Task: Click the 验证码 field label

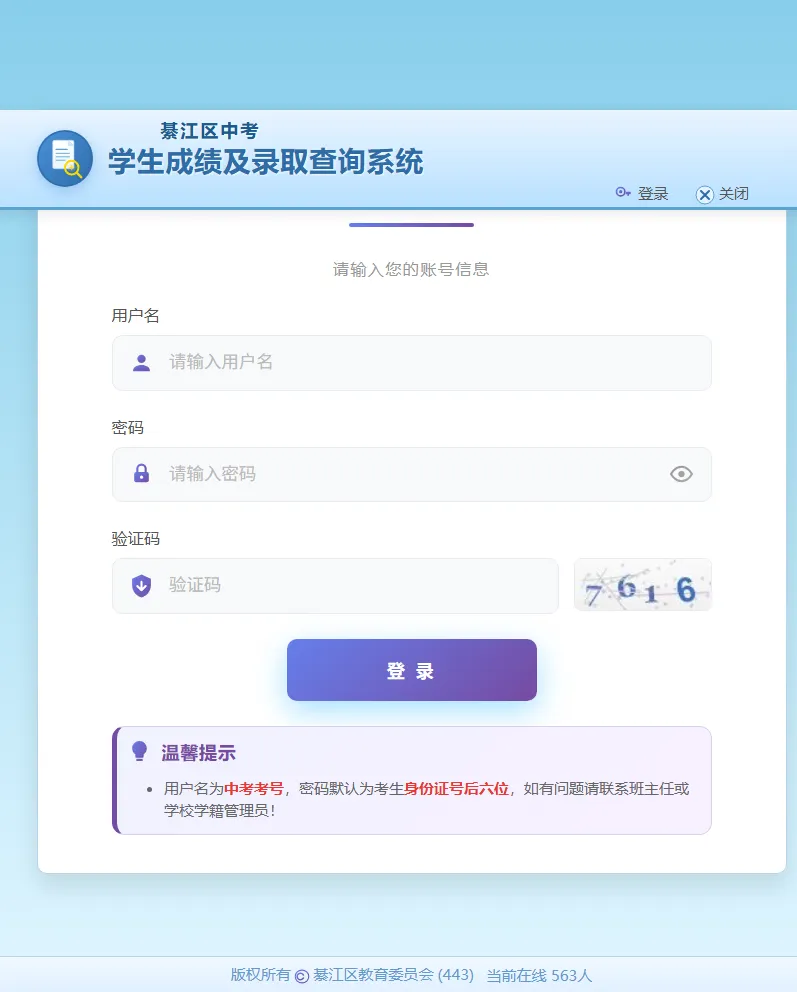Action: coord(135,539)
